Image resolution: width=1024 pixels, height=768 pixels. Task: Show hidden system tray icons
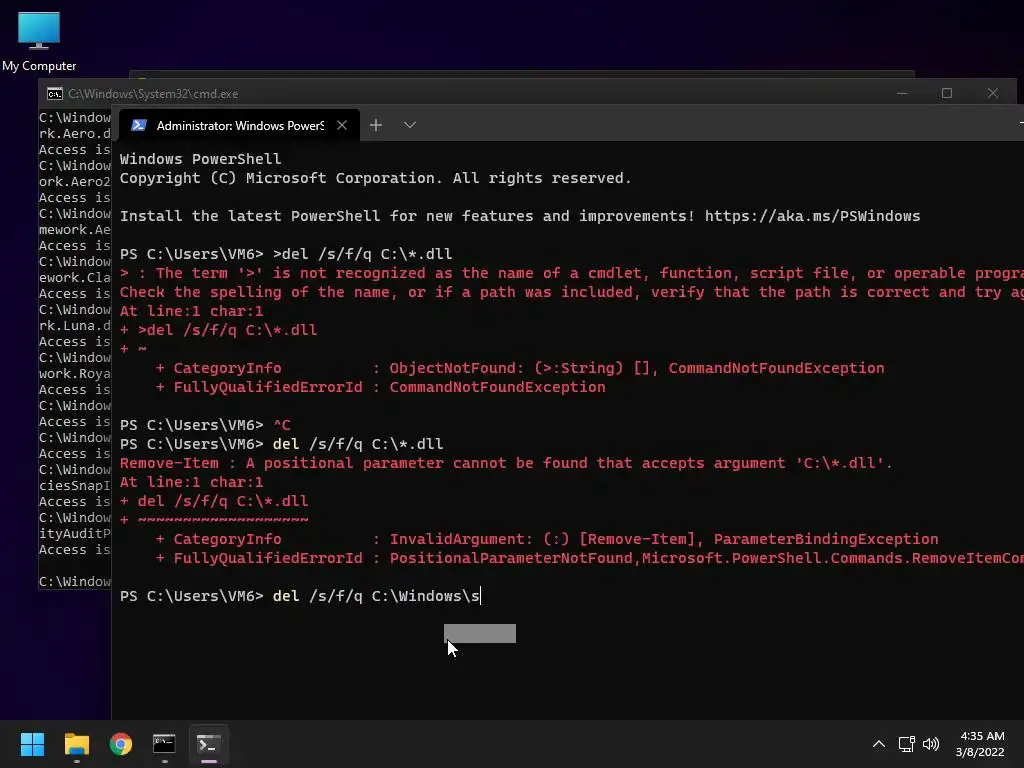[879, 744]
